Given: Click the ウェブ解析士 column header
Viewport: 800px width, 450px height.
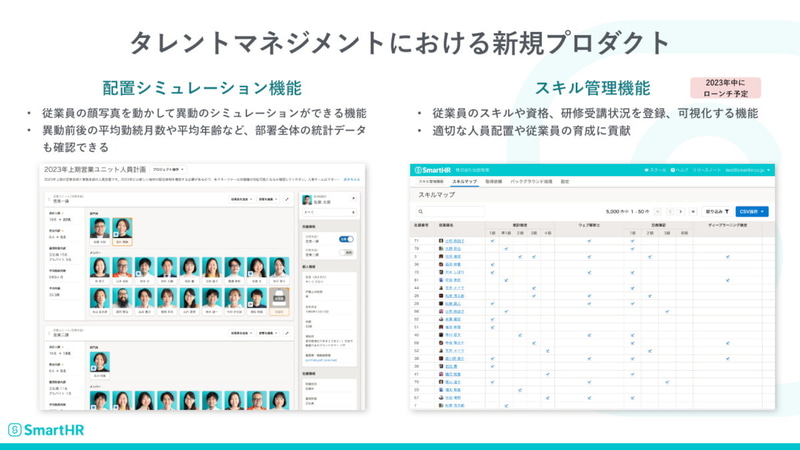Looking at the screenshot, I should [589, 225].
